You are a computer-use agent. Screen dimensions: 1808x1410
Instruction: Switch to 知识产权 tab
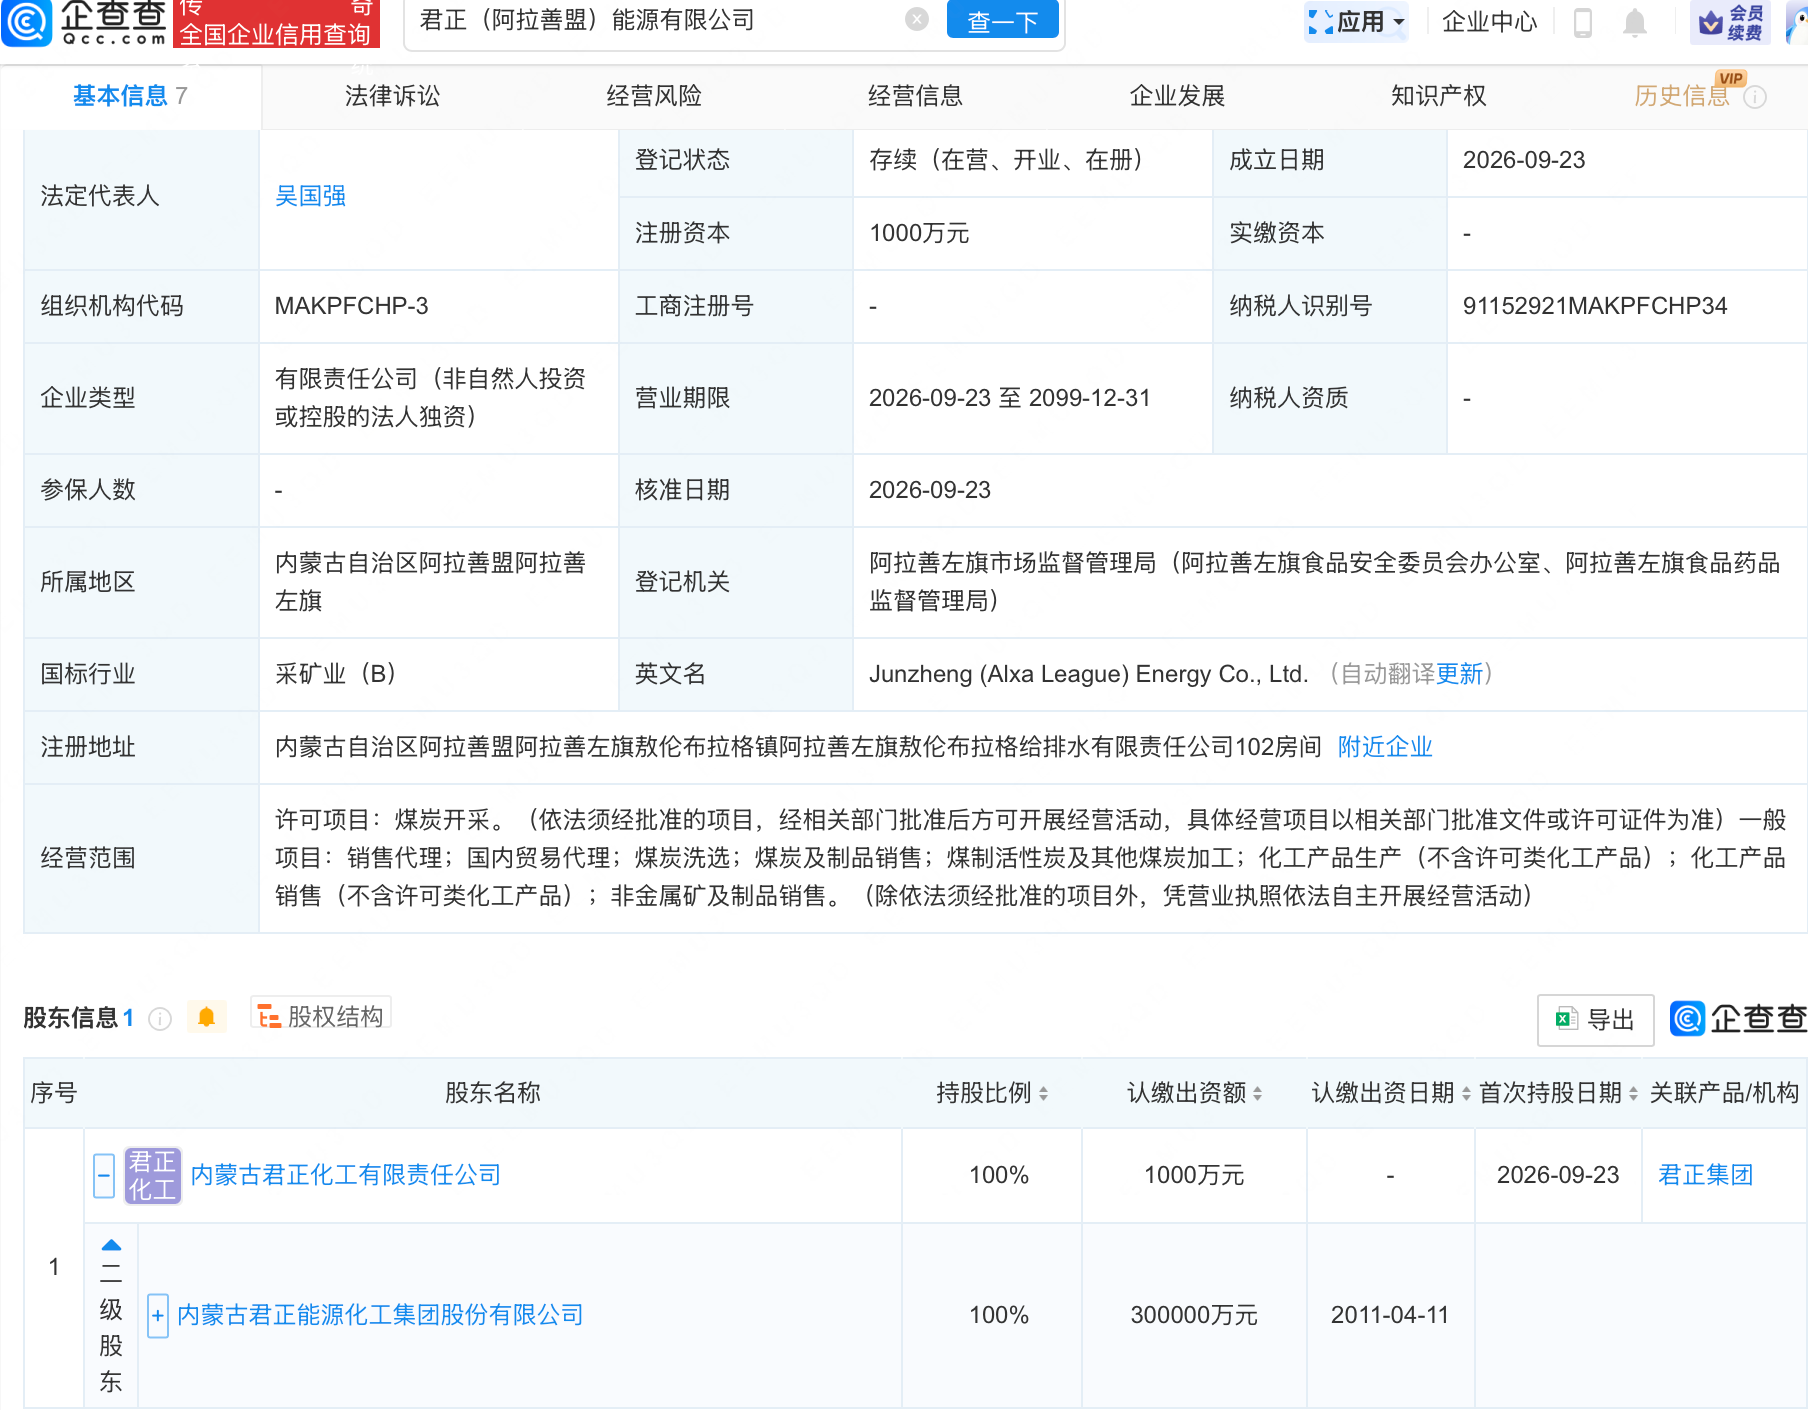[1438, 96]
